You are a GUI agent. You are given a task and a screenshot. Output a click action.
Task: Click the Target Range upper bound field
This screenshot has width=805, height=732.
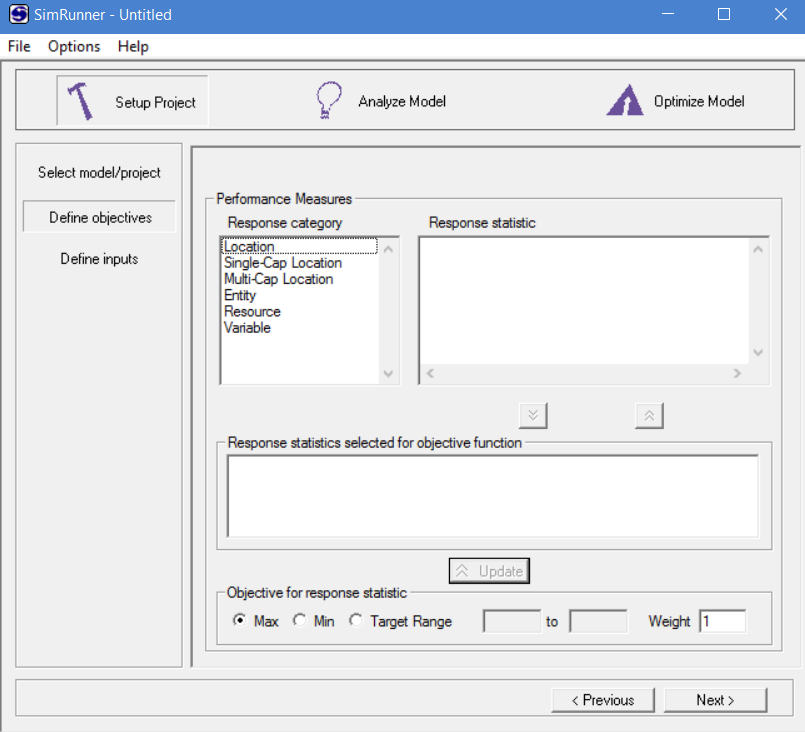point(598,622)
